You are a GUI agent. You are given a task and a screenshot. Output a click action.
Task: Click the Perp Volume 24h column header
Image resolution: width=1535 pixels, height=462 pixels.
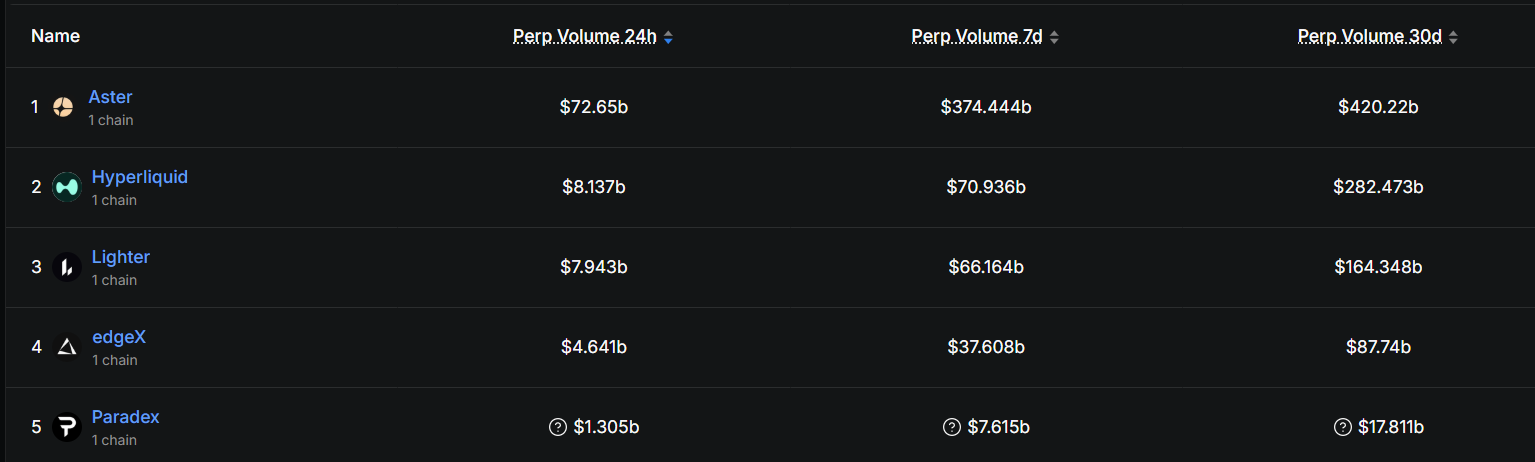pos(584,36)
